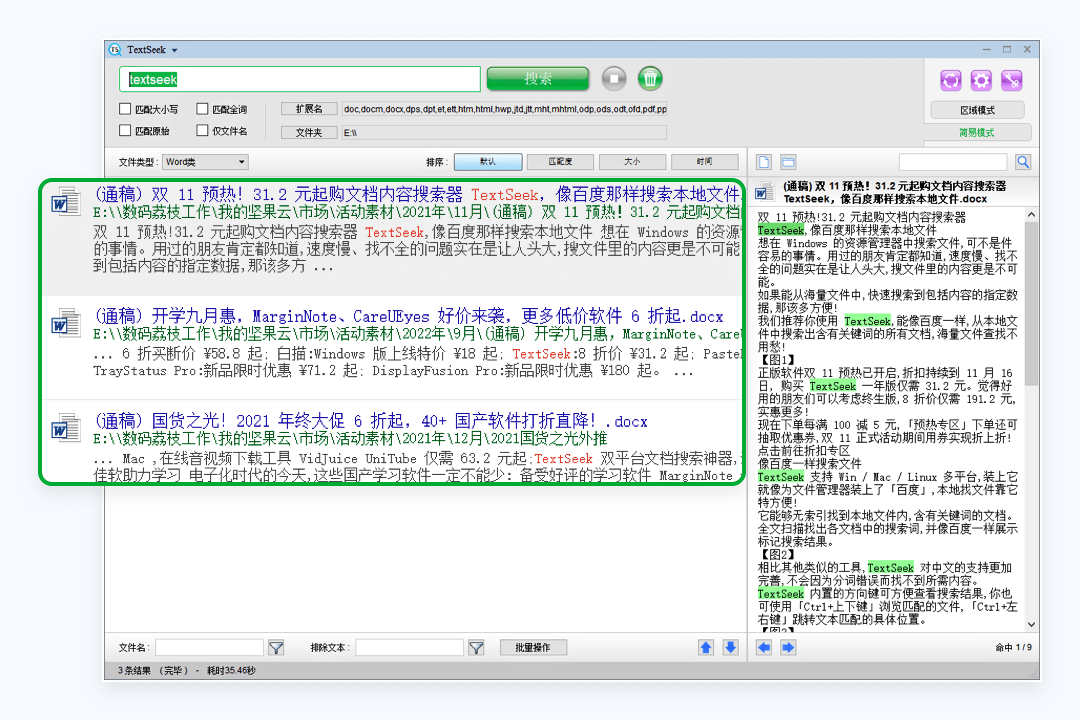The height and width of the screenshot is (720, 1080).
Task: Click the funnel icon next to 文件名 field
Action: pyautogui.click(x=276, y=648)
